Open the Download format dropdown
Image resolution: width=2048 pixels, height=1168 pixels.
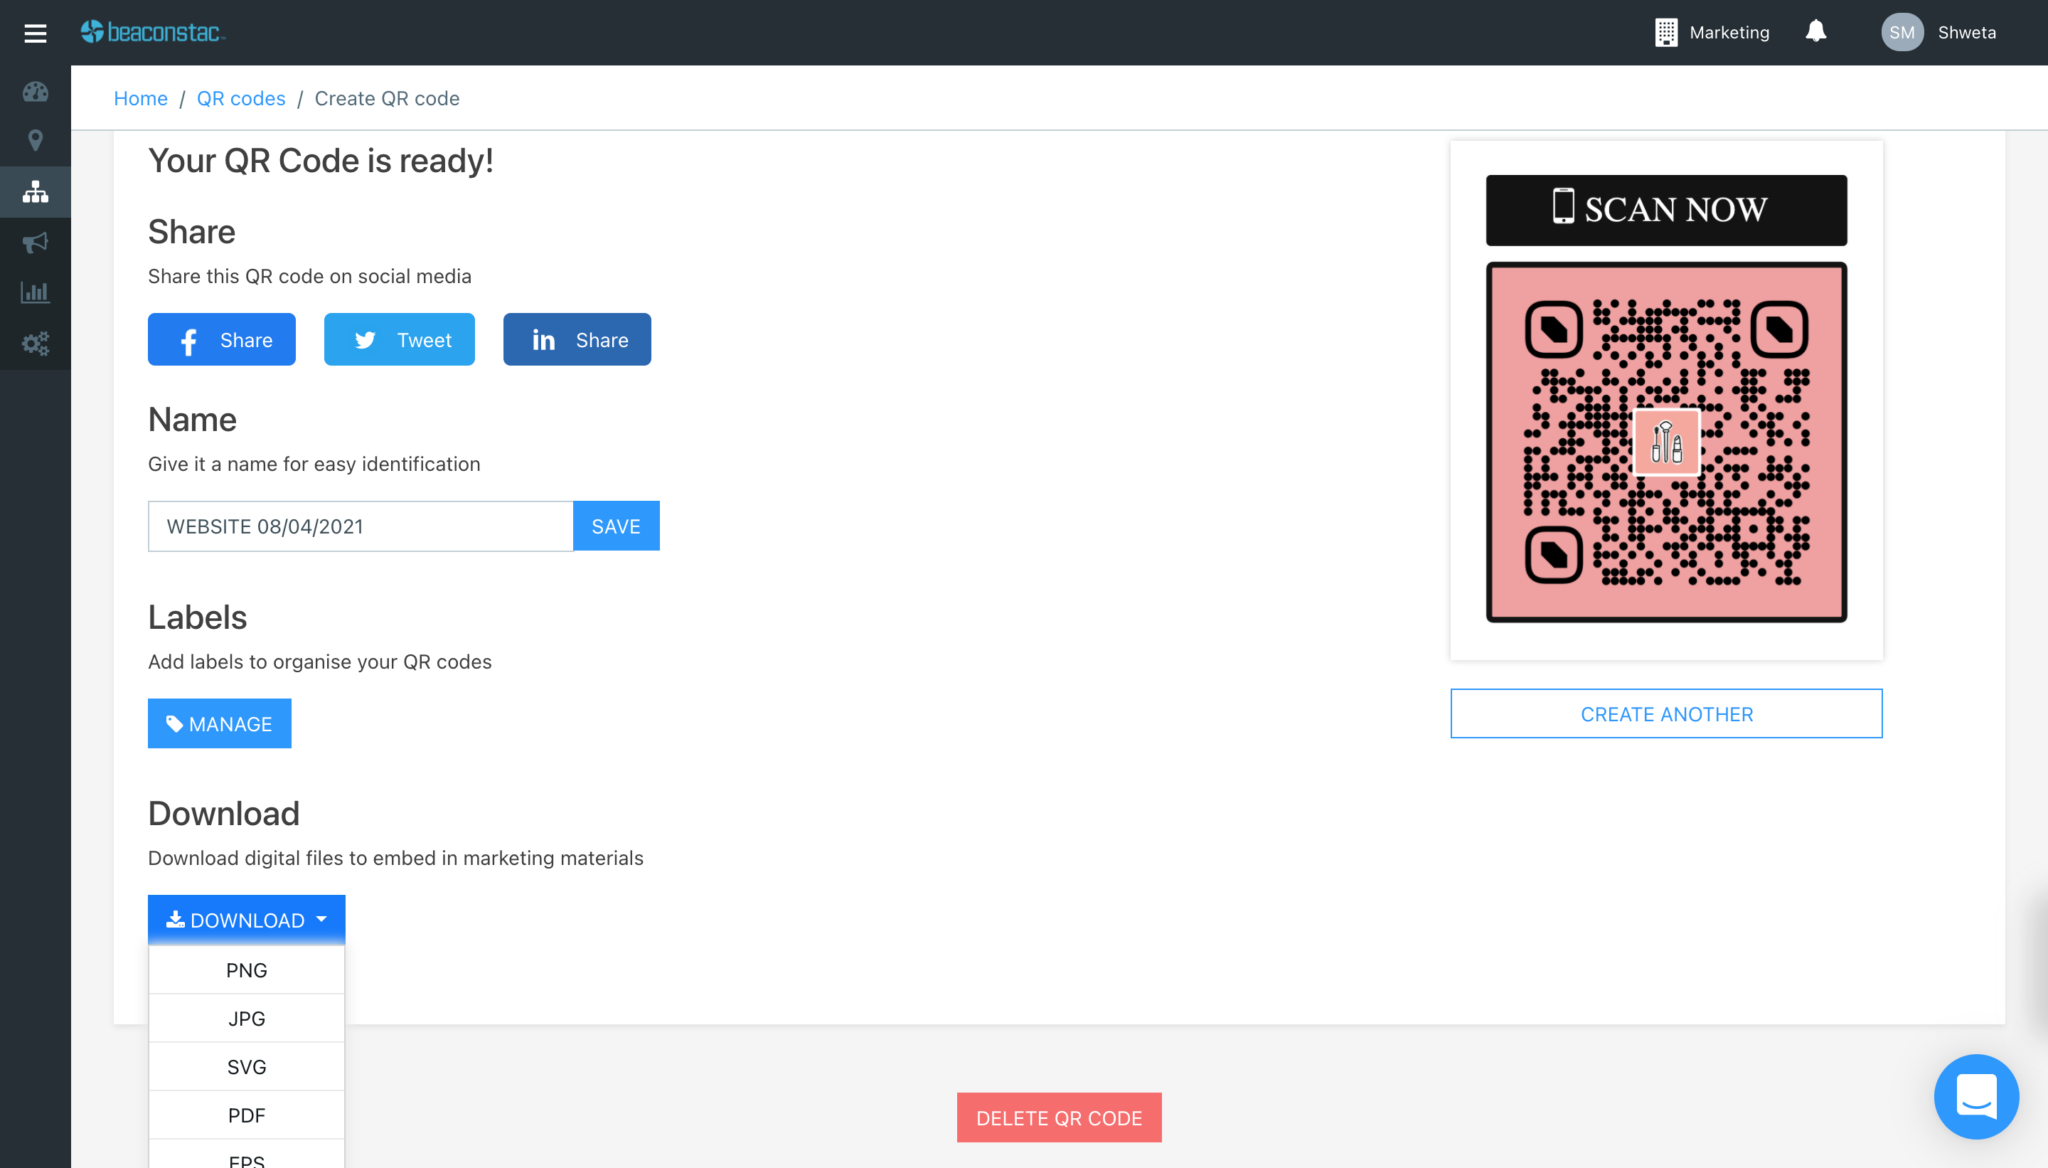[246, 919]
